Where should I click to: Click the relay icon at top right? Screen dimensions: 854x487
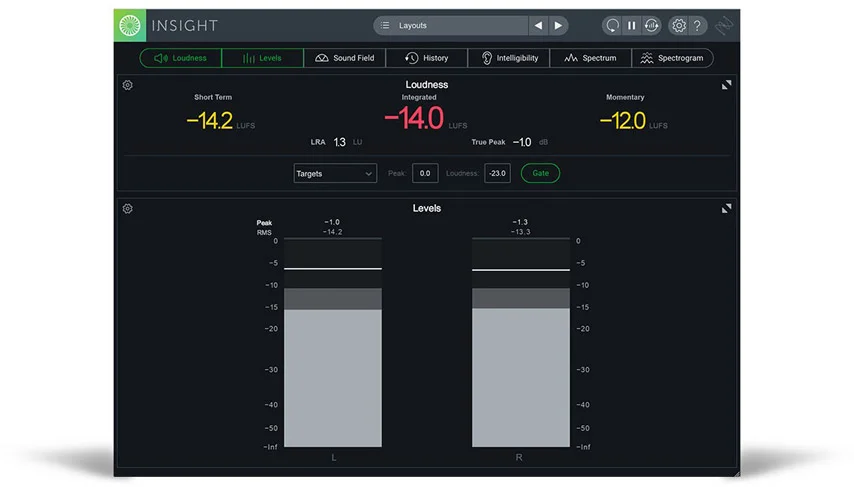(724, 25)
